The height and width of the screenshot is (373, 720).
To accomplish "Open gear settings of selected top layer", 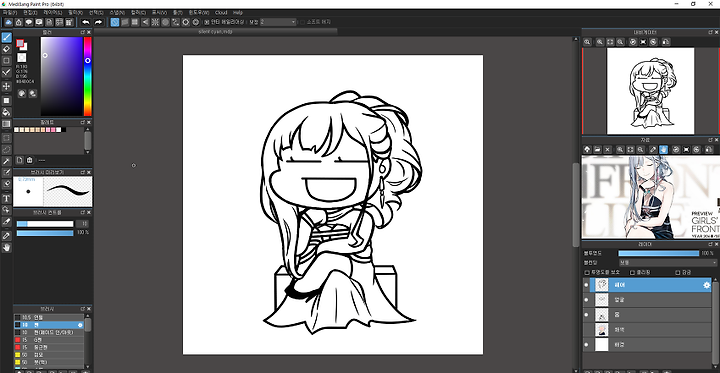I will pyautogui.click(x=707, y=285).
